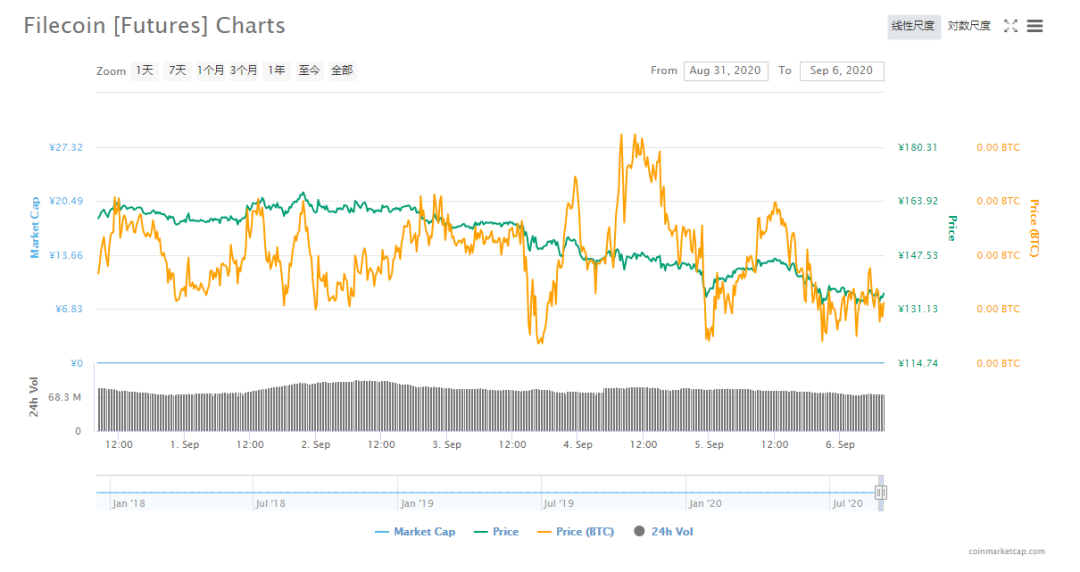Click Jul '18 in navigator timeline
Viewport: 1080px width, 572px height.
pos(271,504)
